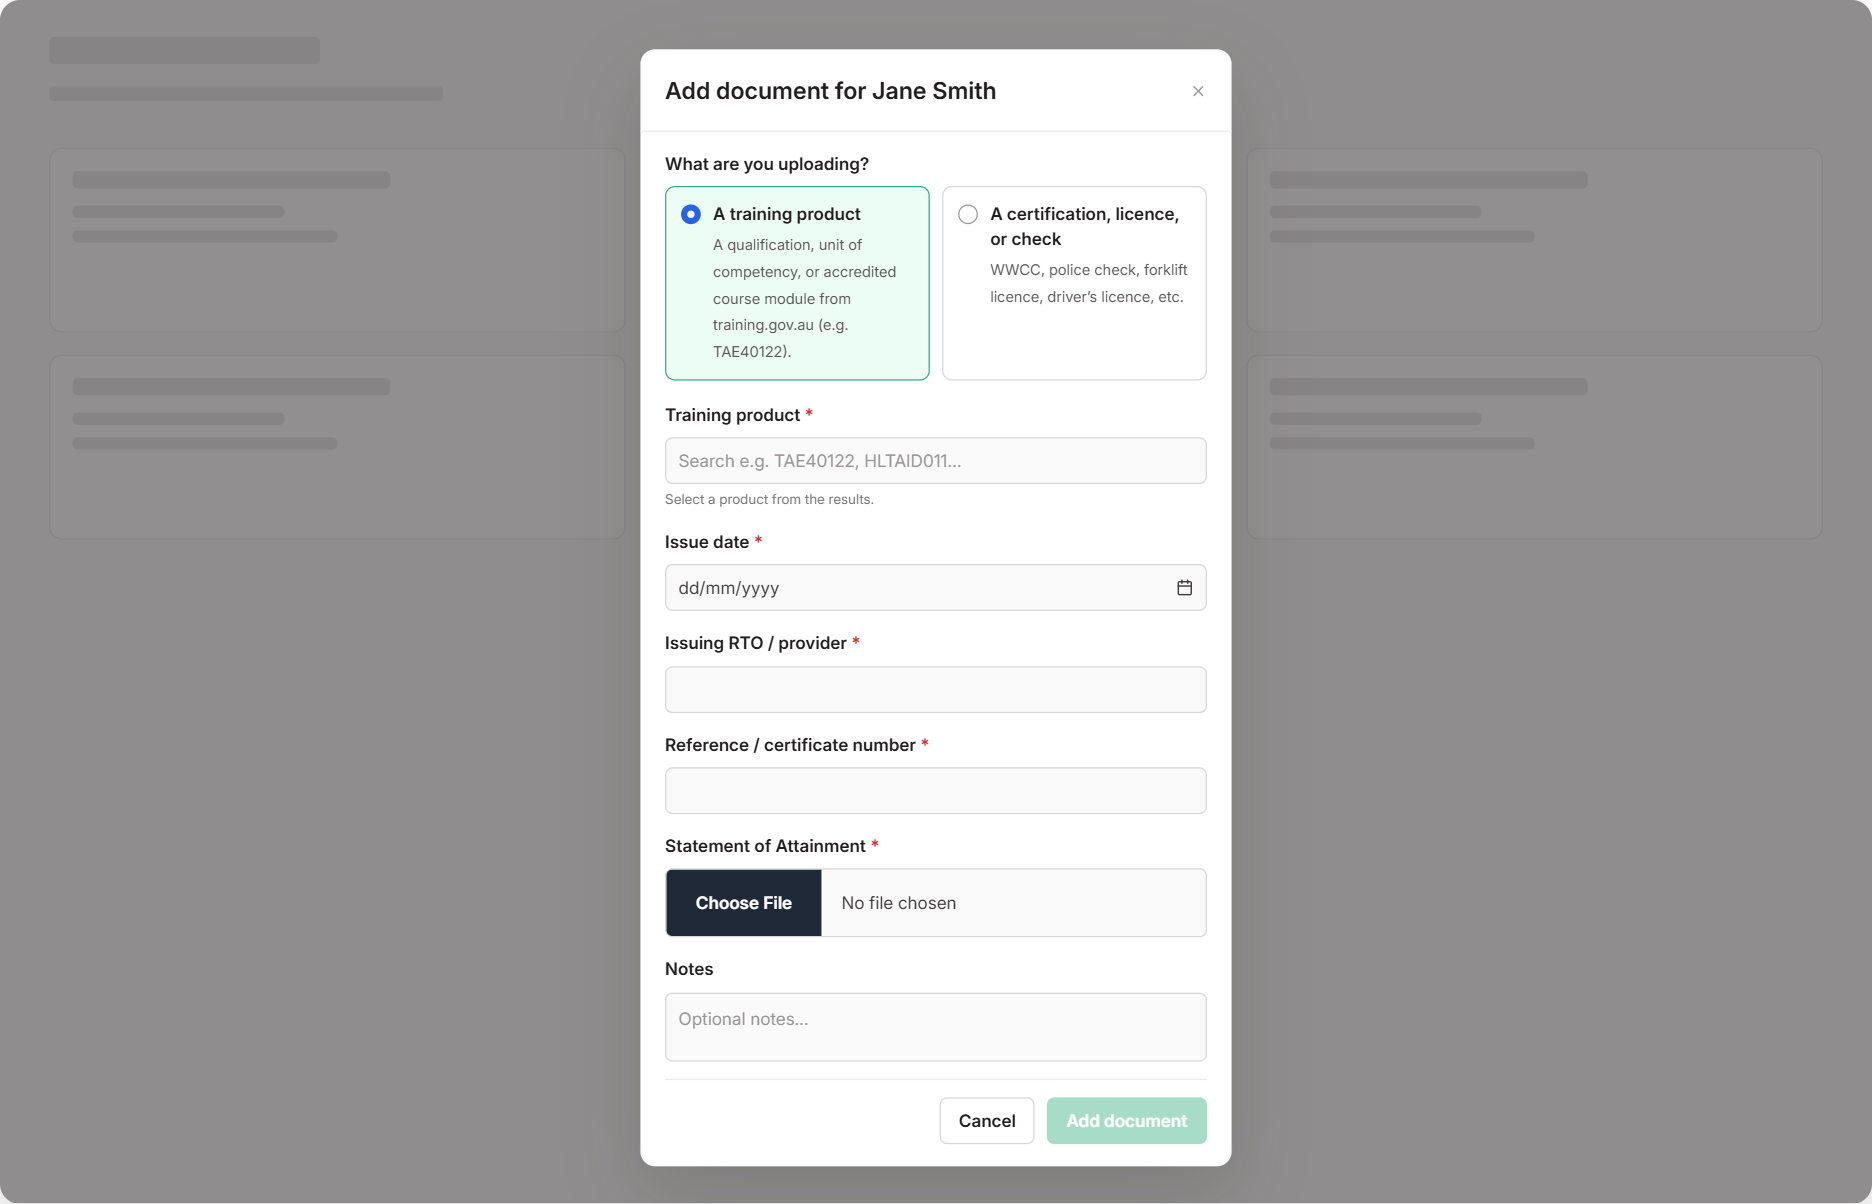Click the WWCC, police check description text
The height and width of the screenshot is (1204, 1872).
[x=1089, y=283]
